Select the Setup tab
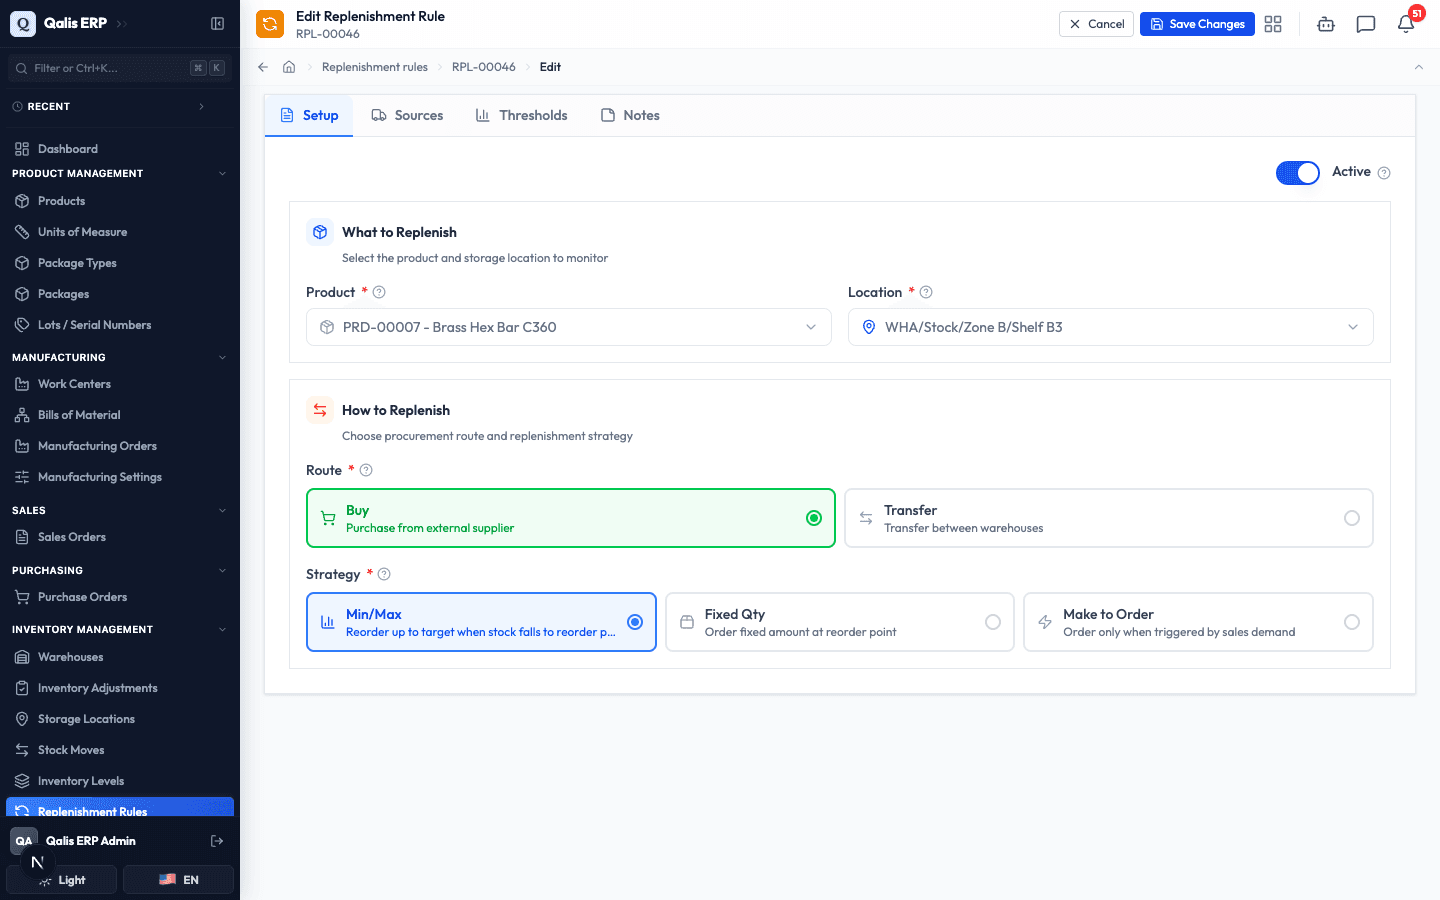 (x=309, y=115)
